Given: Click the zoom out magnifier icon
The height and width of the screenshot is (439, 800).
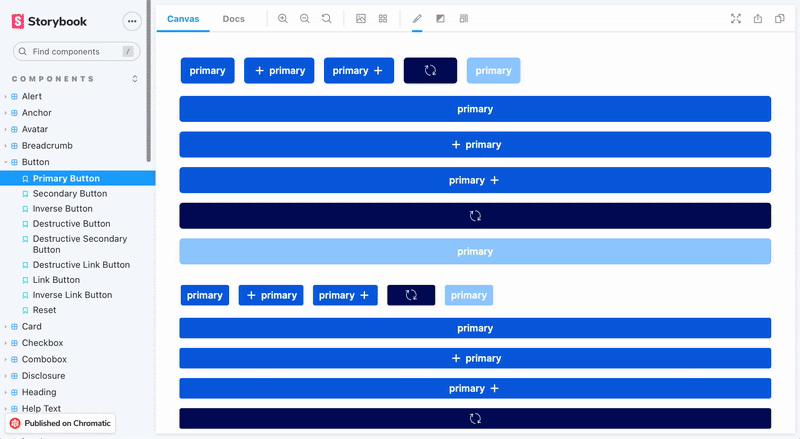Looking at the screenshot, I should click(305, 19).
